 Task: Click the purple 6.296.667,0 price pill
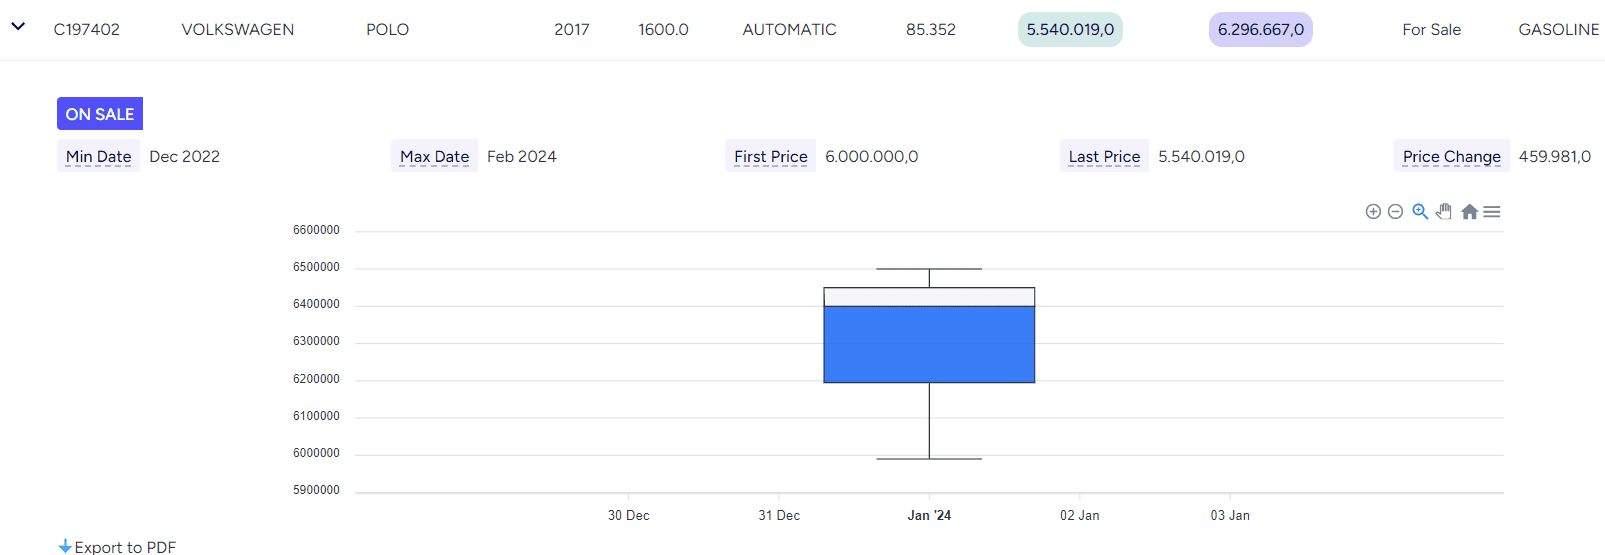click(x=1261, y=30)
